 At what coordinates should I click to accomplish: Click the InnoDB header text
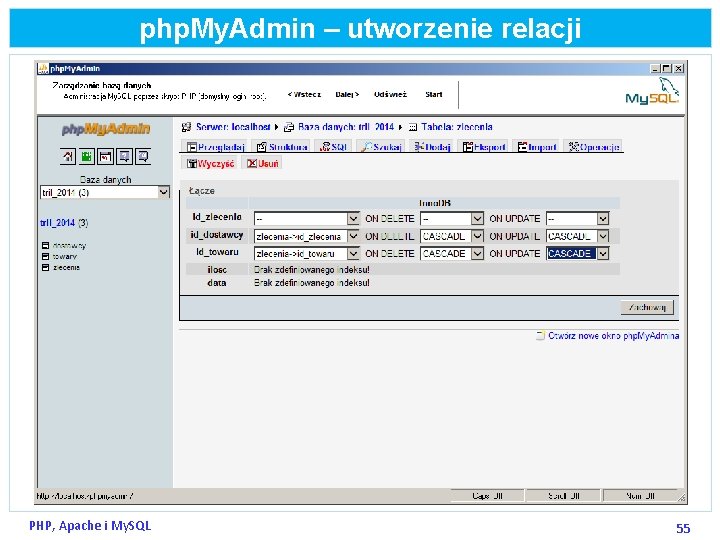click(x=435, y=203)
